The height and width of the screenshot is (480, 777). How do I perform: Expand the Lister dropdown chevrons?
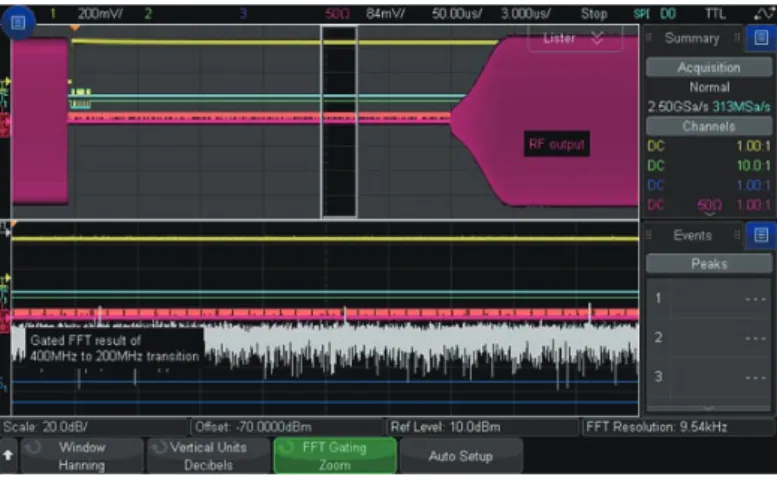pyautogui.click(x=598, y=38)
